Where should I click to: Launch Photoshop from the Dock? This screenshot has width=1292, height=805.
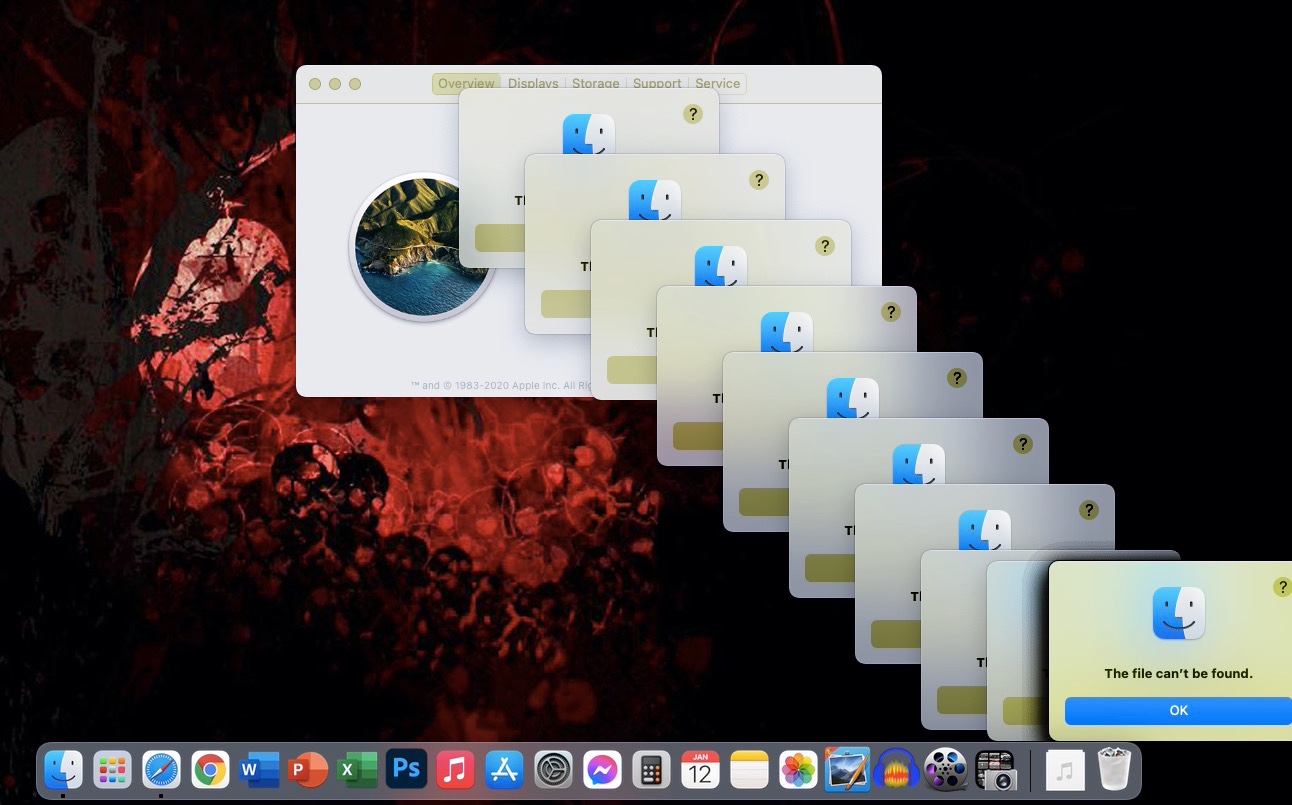tap(406, 769)
